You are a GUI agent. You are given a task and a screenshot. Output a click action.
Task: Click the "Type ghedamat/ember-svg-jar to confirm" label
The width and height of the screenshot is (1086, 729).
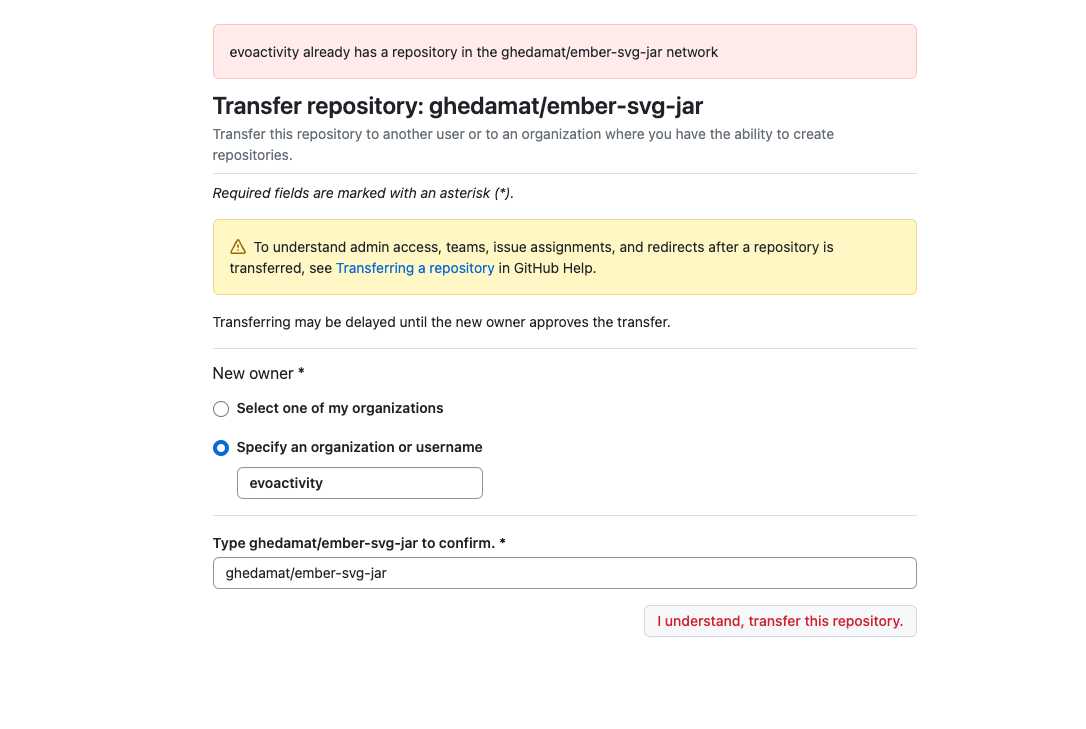click(x=358, y=542)
